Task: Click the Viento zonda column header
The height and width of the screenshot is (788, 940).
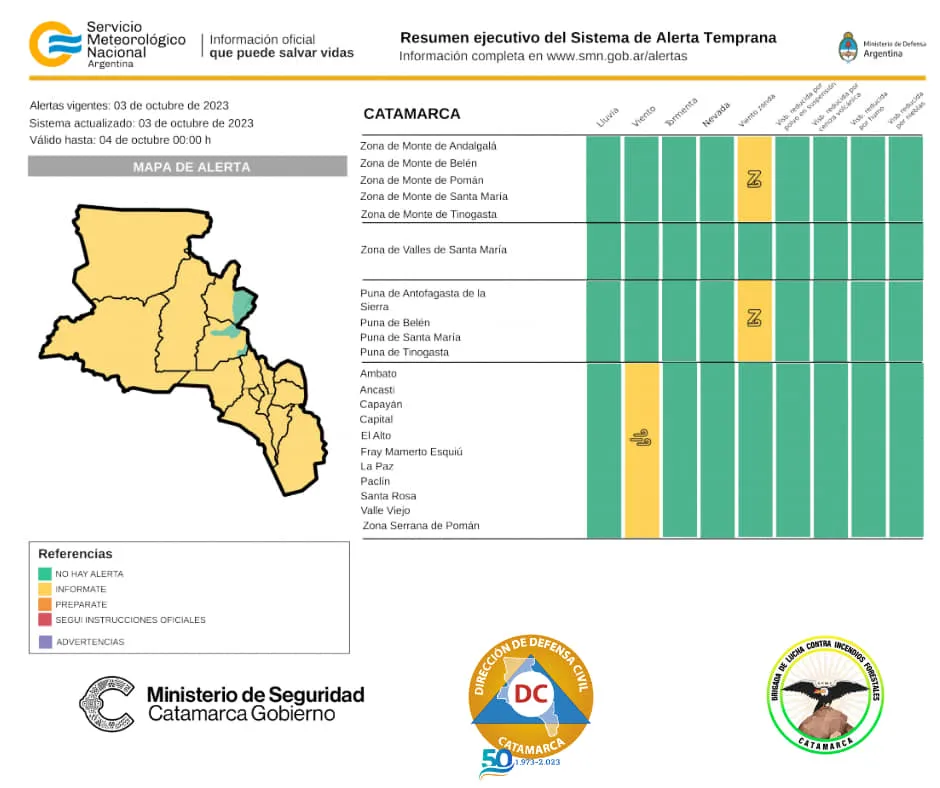Action: pos(756,110)
